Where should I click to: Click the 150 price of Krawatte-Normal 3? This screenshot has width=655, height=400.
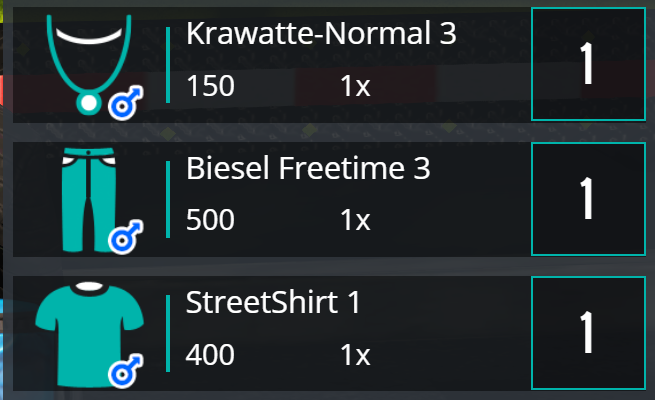[211, 86]
